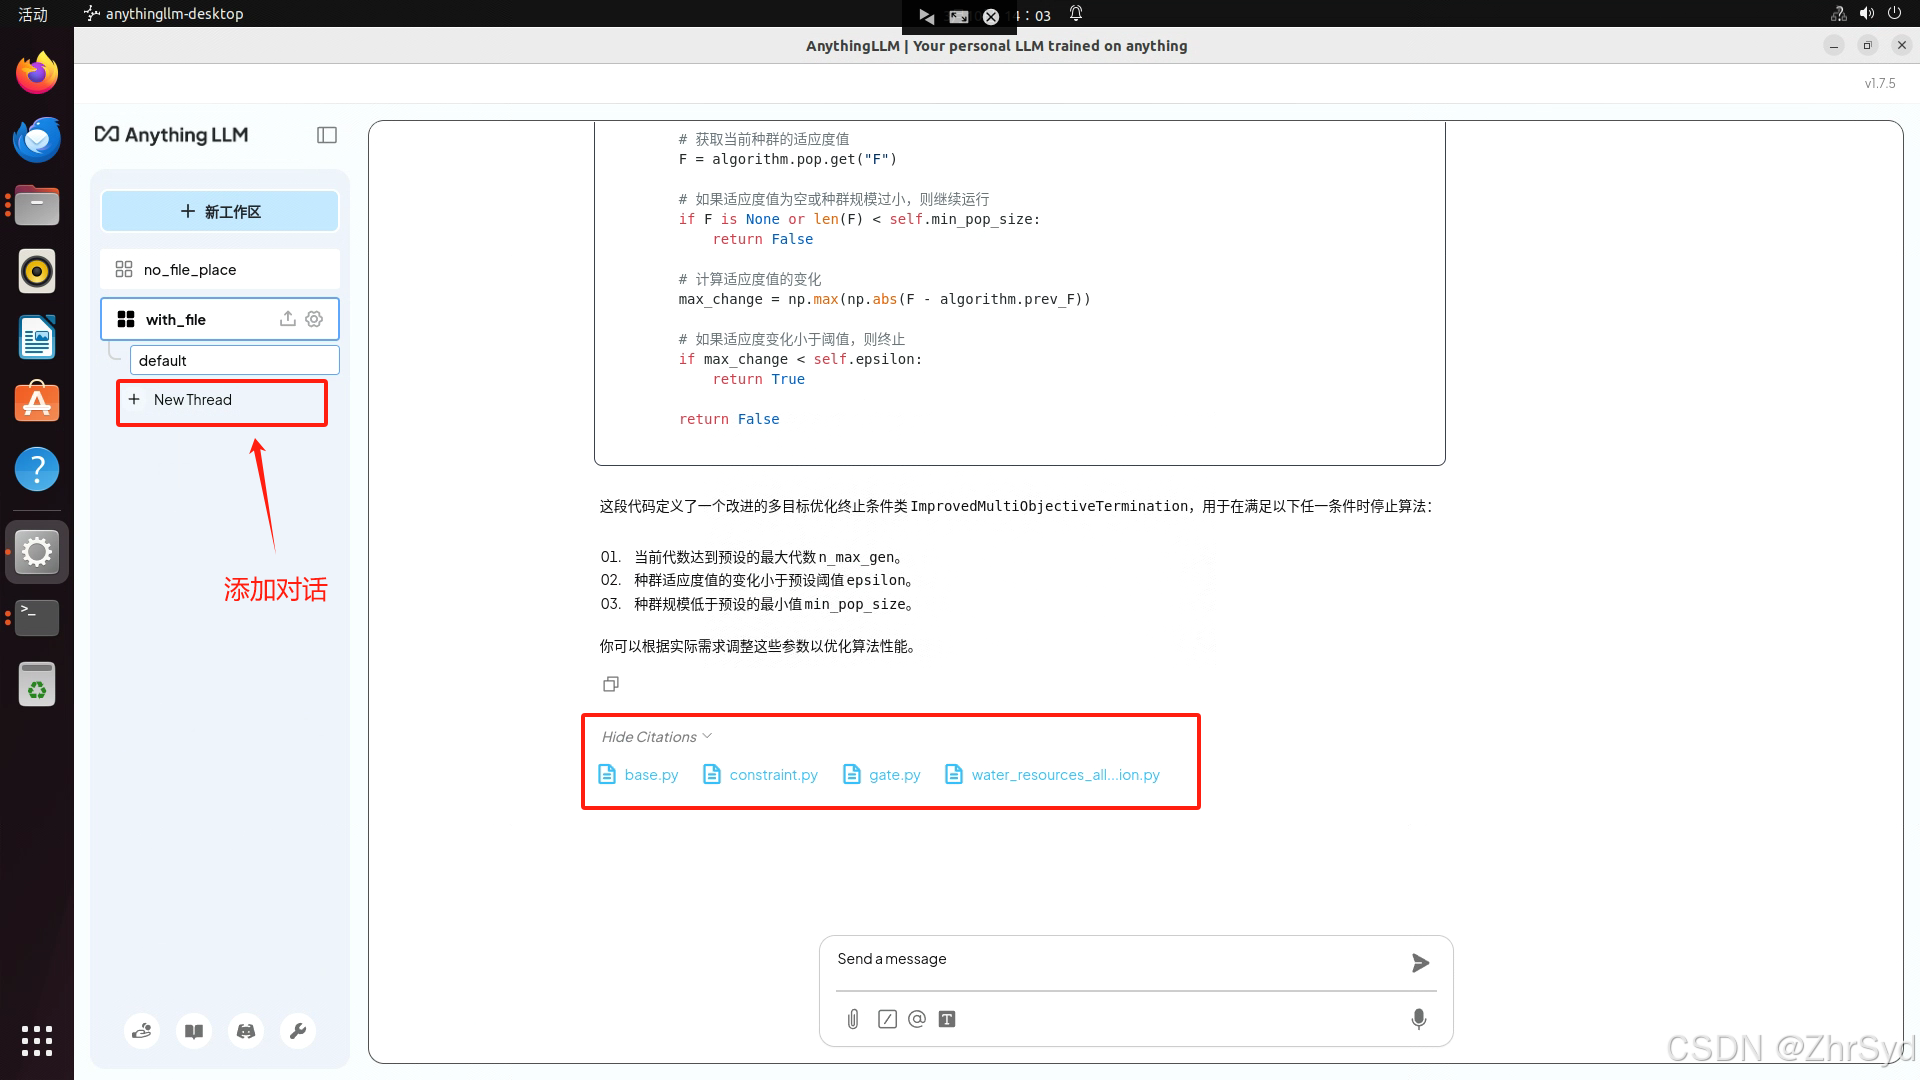Open the 活动 activities menu
Viewport: 1920px width, 1080px height.
[x=33, y=14]
